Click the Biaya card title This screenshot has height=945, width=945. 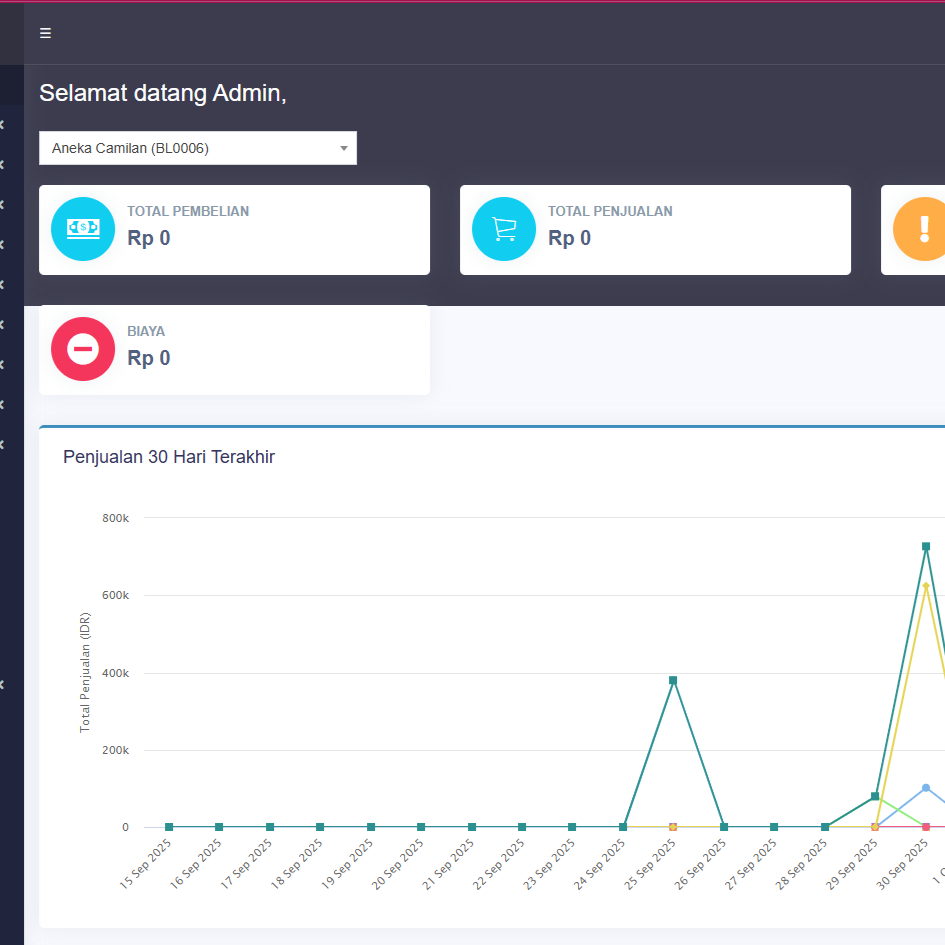coord(146,331)
